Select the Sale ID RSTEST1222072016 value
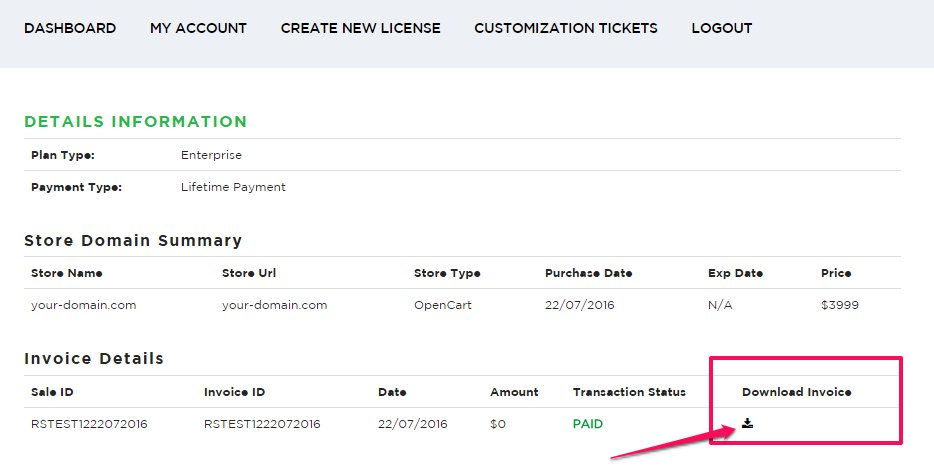 (89, 424)
